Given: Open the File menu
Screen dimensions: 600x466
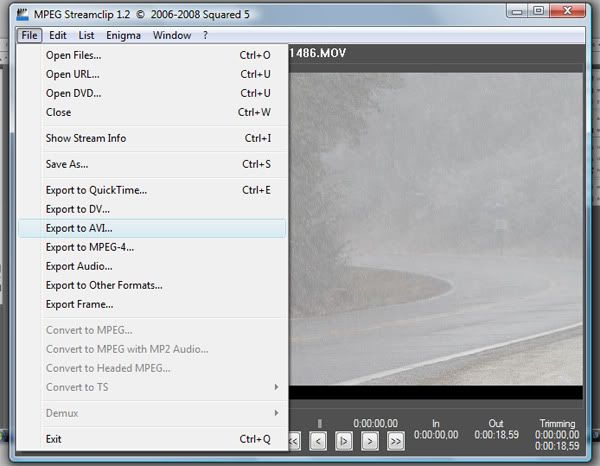Looking at the screenshot, I should pos(29,35).
